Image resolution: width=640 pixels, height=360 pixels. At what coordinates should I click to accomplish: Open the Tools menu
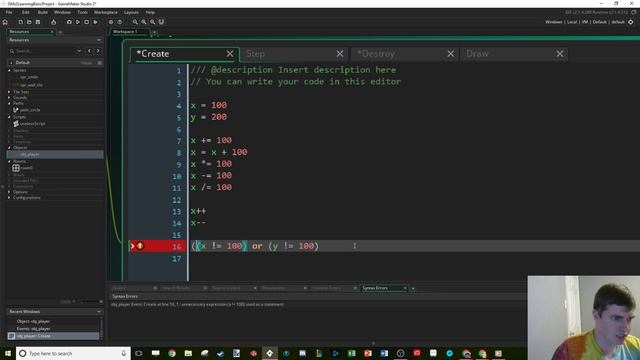(x=82, y=12)
